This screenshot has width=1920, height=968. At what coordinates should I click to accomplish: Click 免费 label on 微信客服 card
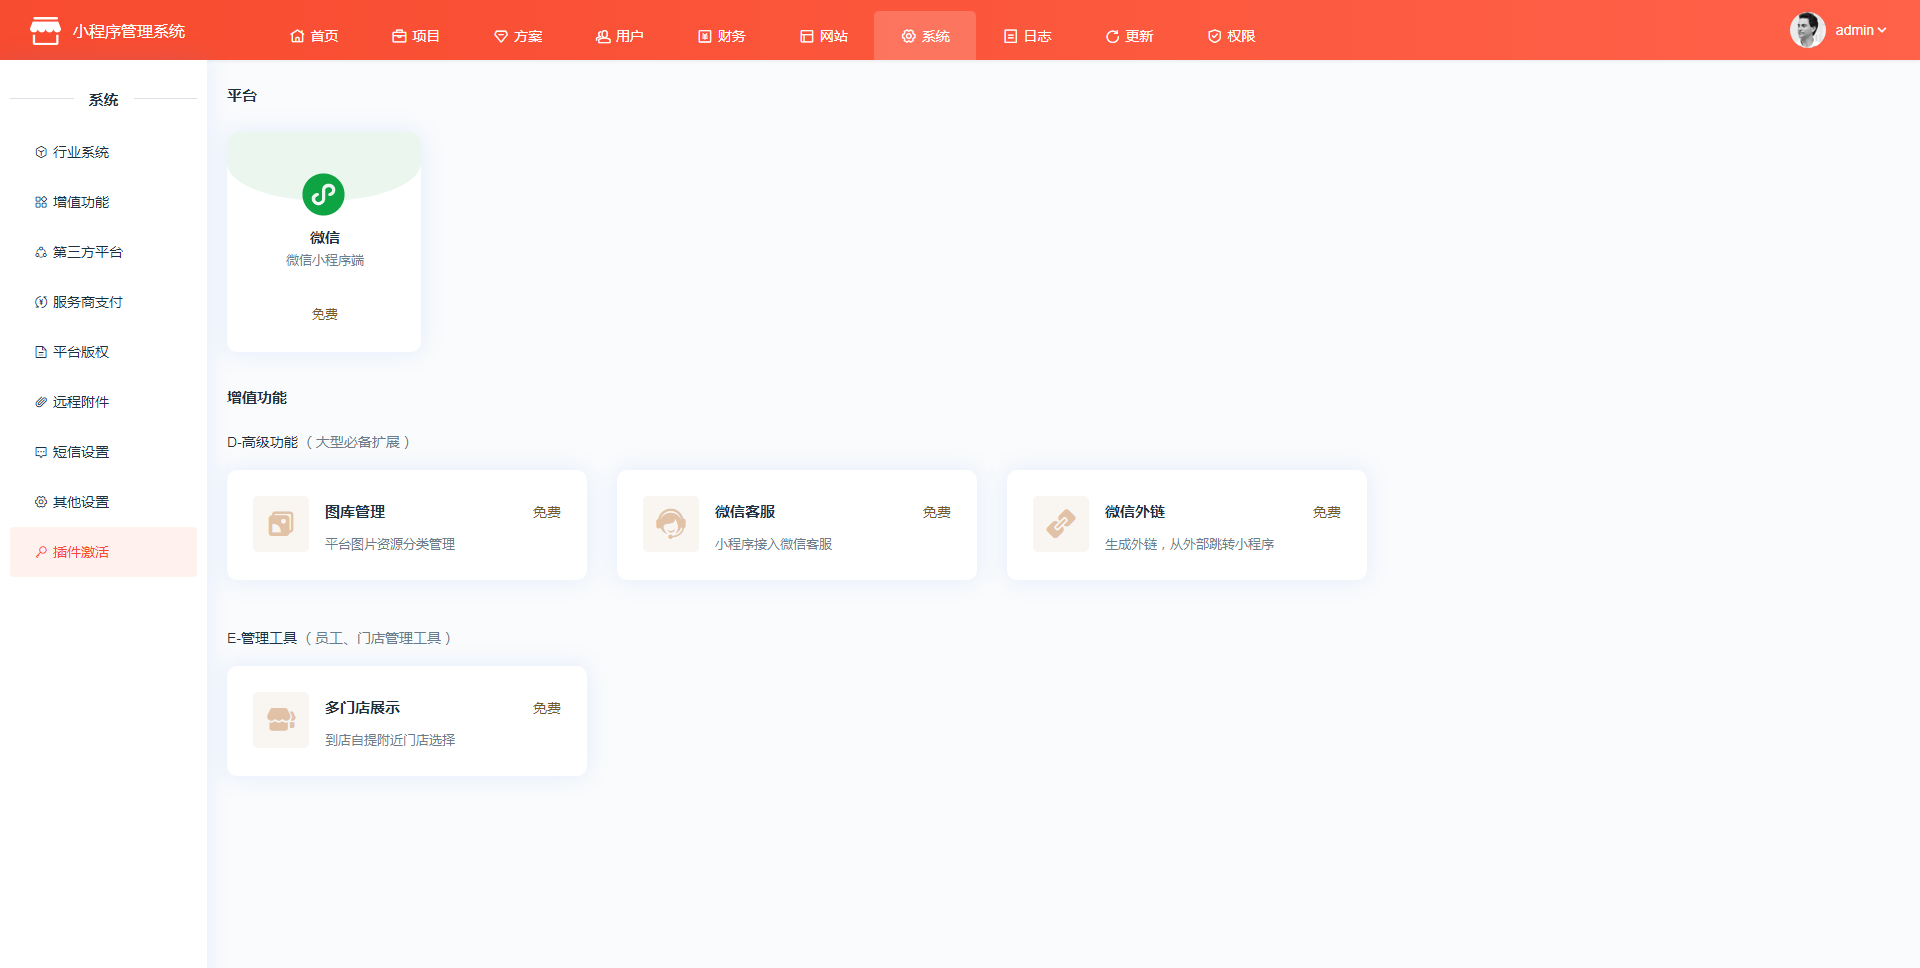pos(936,512)
